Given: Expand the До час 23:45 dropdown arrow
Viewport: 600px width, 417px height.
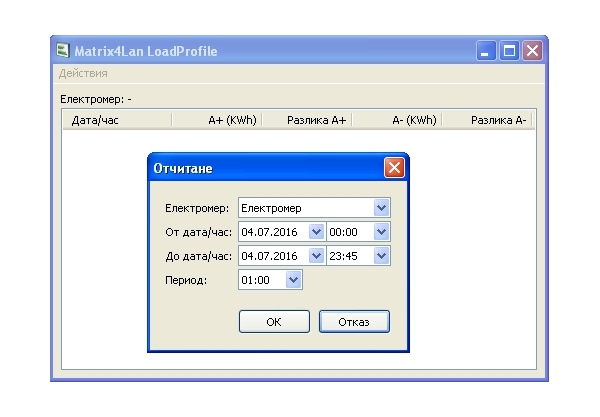Looking at the screenshot, I should tap(381, 256).
